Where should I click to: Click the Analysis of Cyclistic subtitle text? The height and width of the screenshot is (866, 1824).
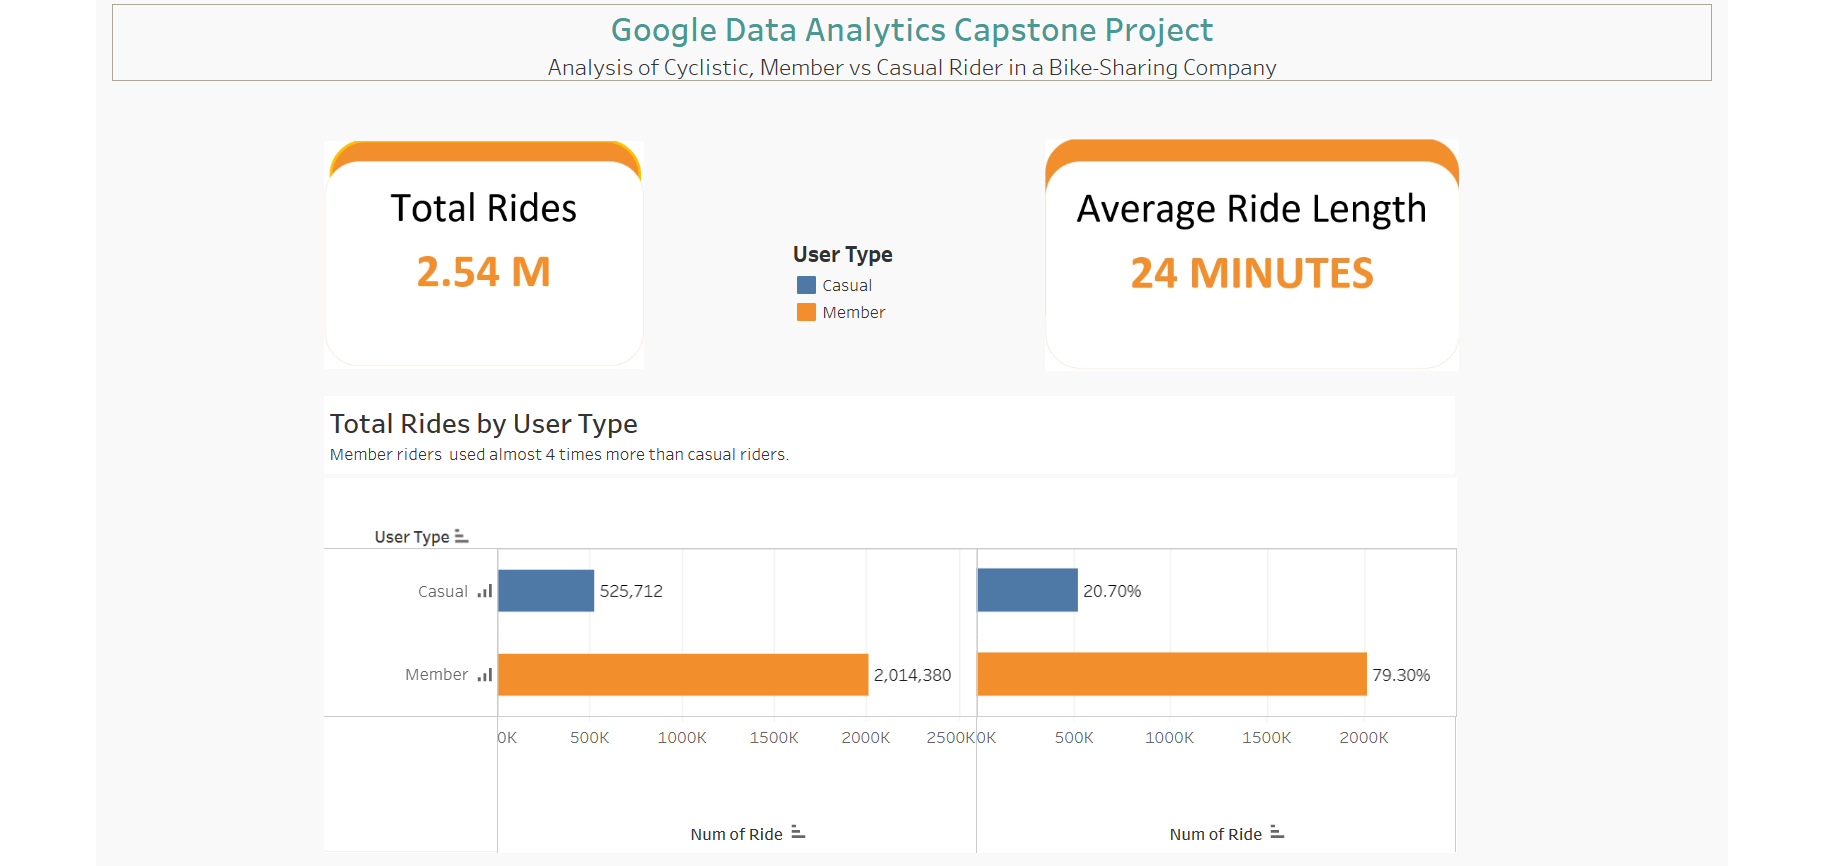[x=912, y=67]
